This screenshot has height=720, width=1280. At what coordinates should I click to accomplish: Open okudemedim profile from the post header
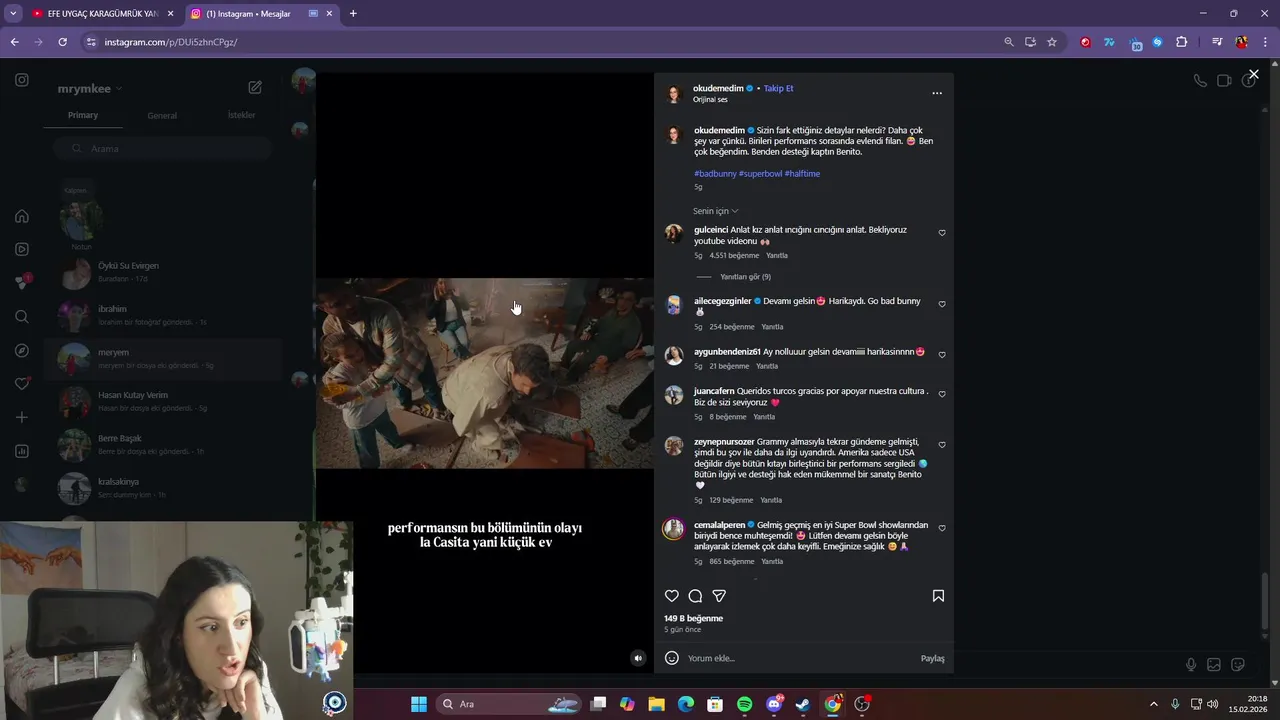coord(718,88)
